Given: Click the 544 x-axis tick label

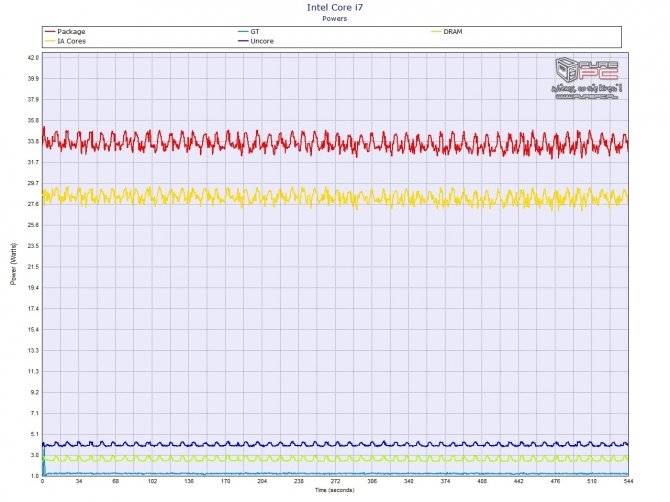Looking at the screenshot, I should pyautogui.click(x=628, y=481).
